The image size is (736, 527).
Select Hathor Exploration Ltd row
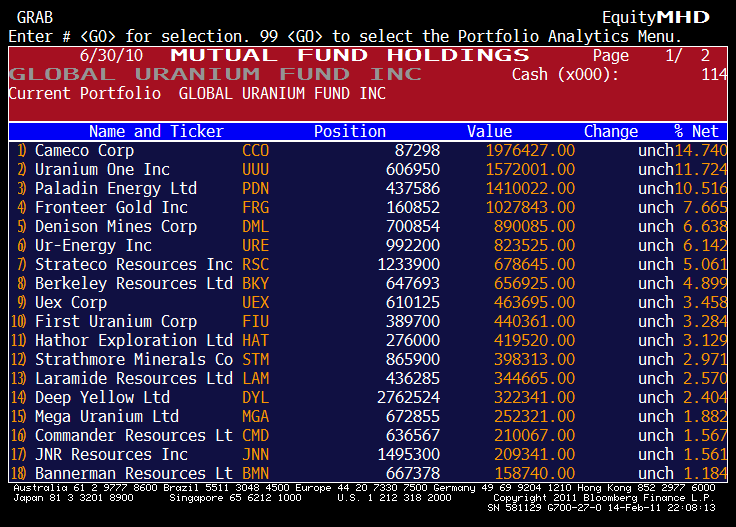(368, 341)
